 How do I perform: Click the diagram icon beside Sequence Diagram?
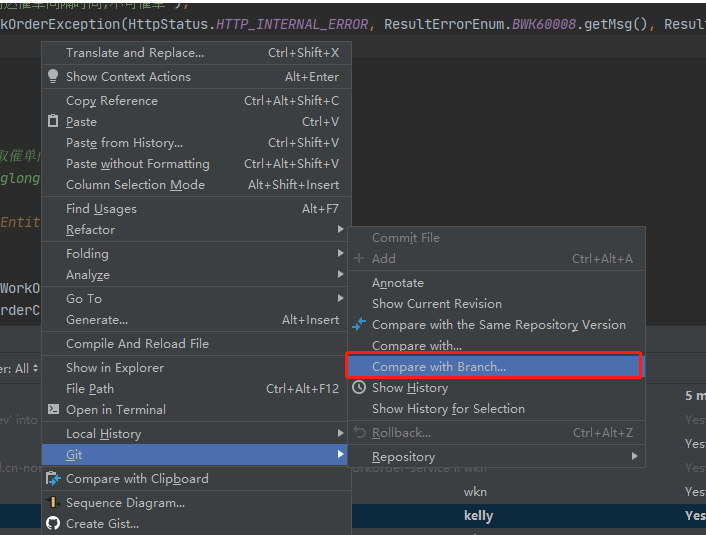point(53,503)
